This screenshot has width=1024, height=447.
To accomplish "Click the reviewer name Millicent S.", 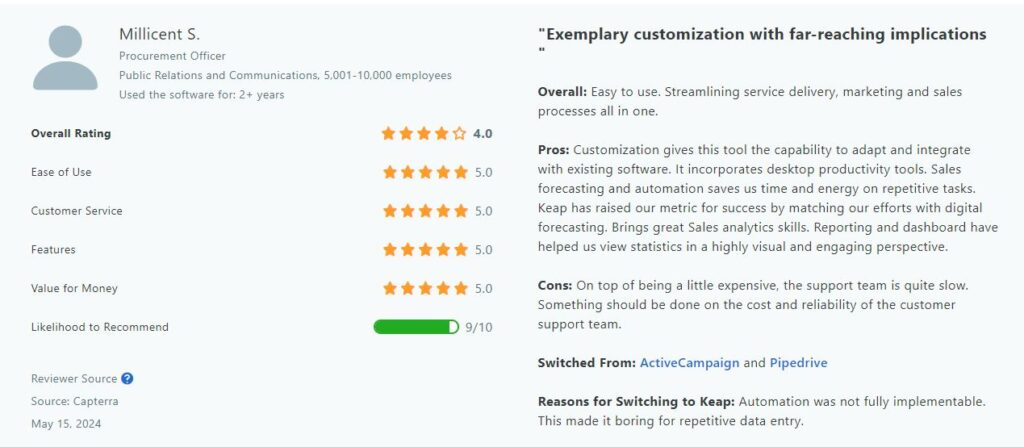I will pos(159,34).
